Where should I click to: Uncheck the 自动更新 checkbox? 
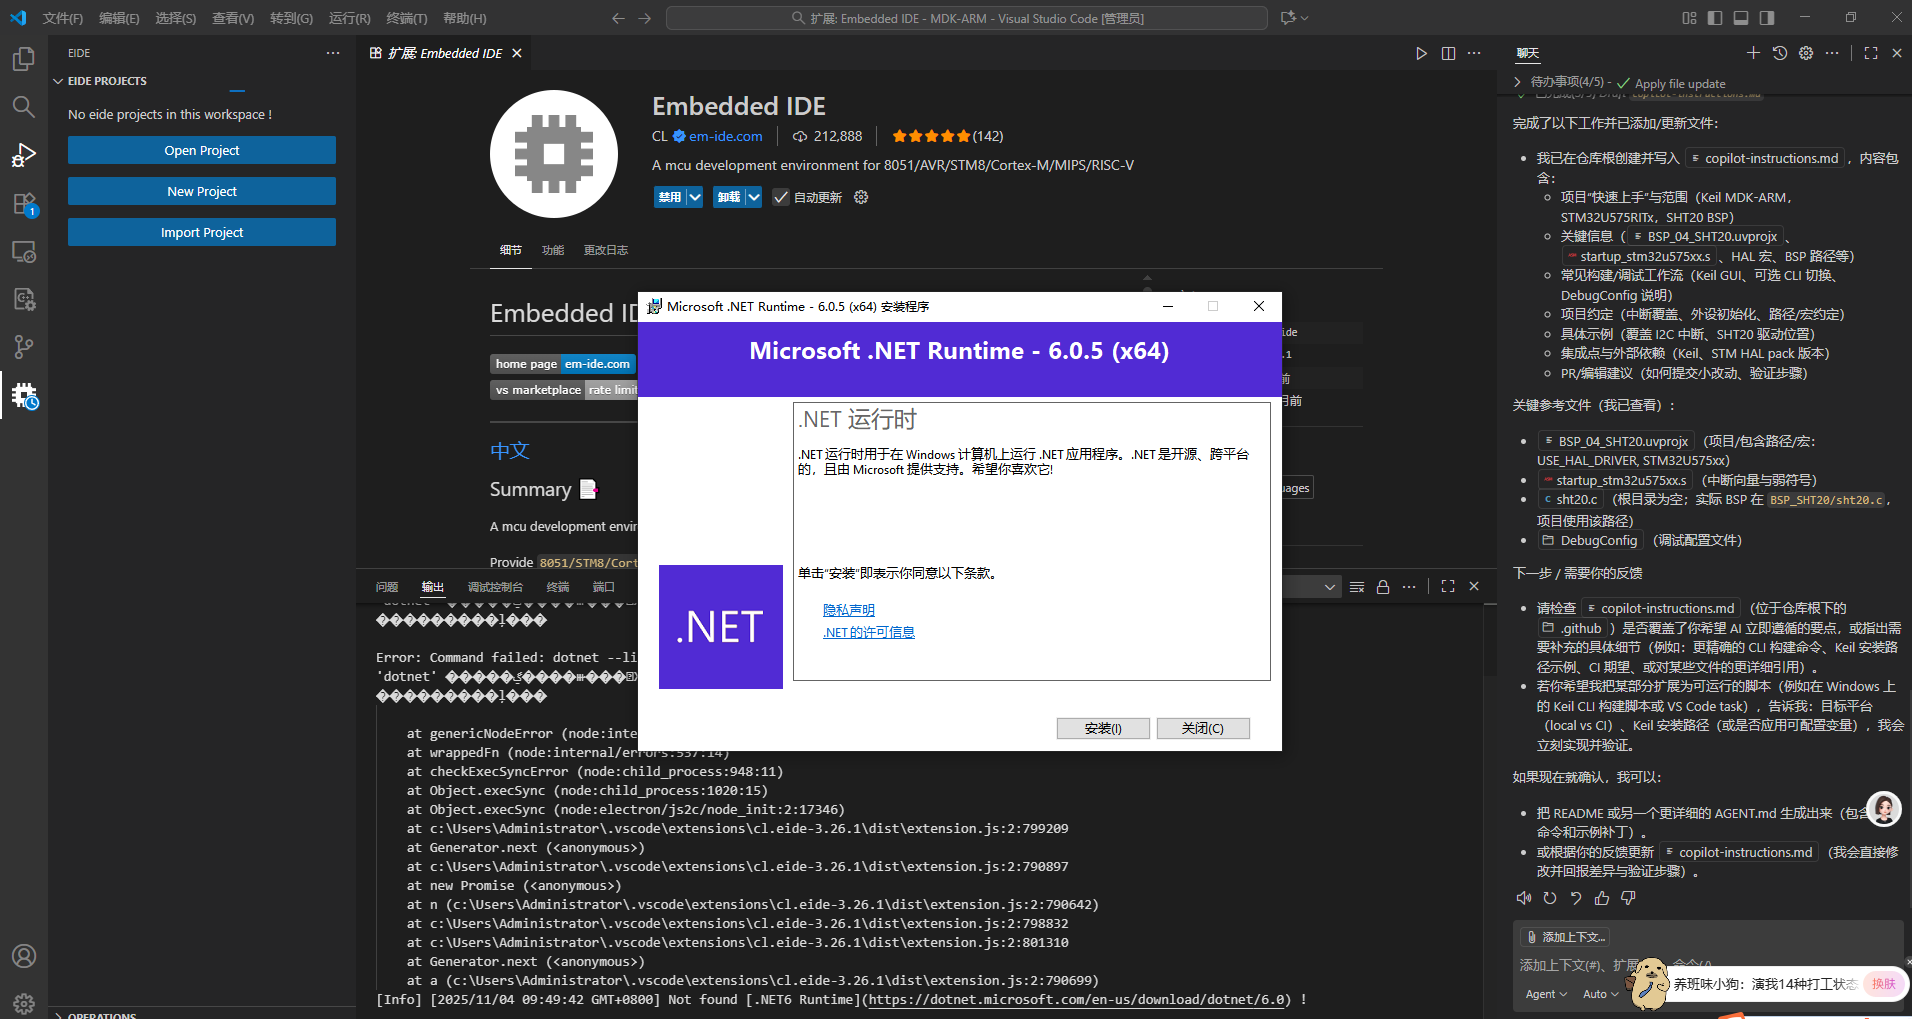click(781, 197)
